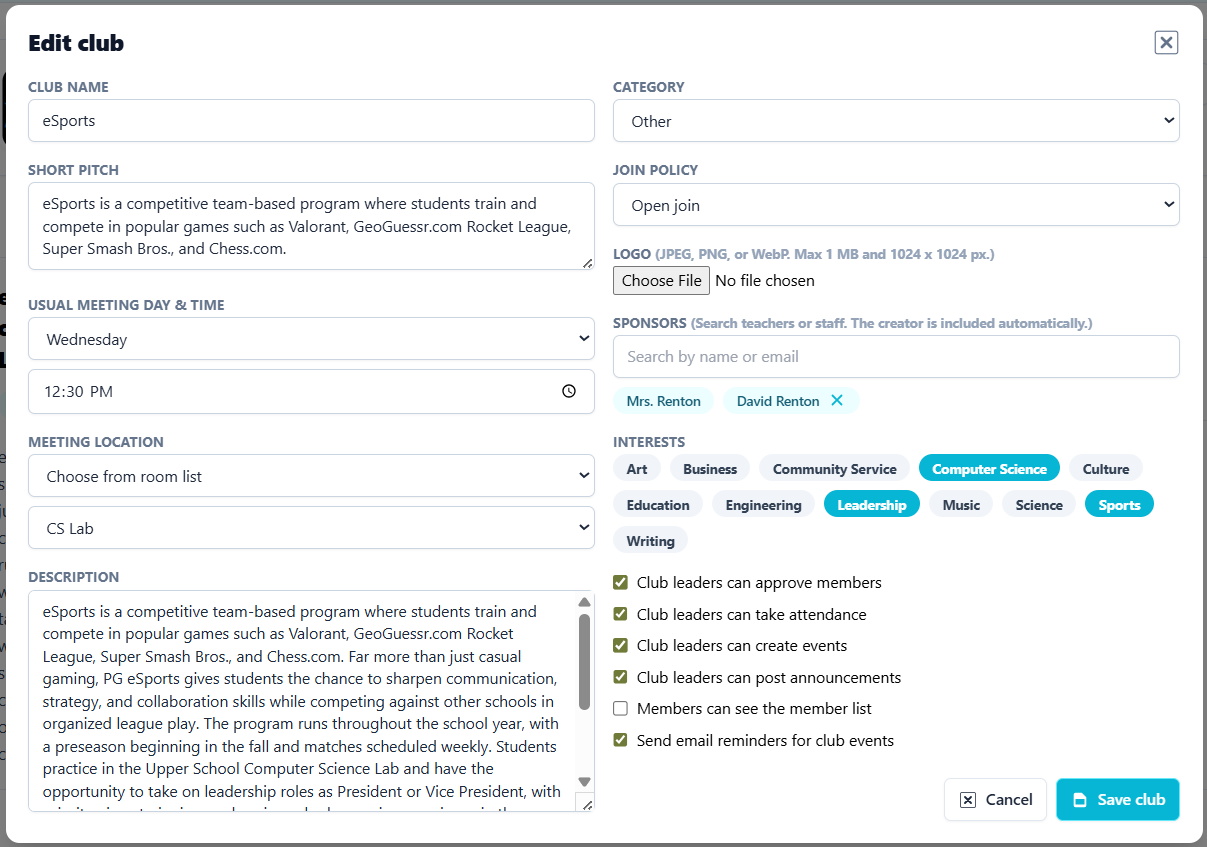Click the Mrs. Renton sponsor chip
Screen dimensions: 1207x847
tap(664, 401)
